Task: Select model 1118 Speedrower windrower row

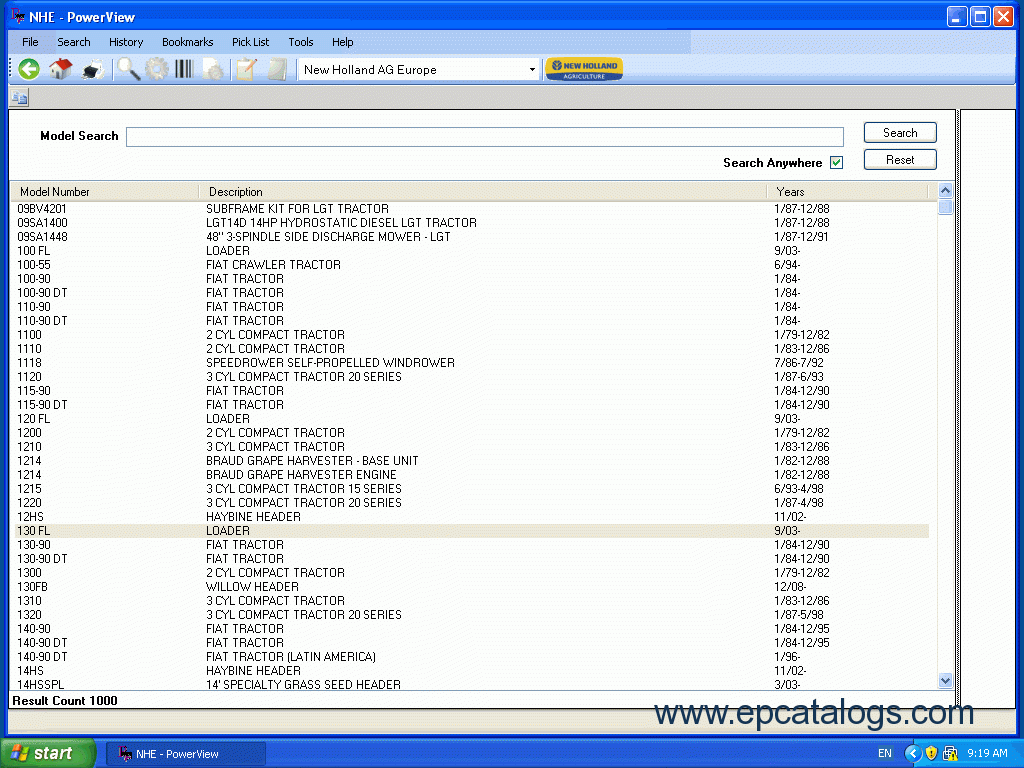Action: coord(472,362)
